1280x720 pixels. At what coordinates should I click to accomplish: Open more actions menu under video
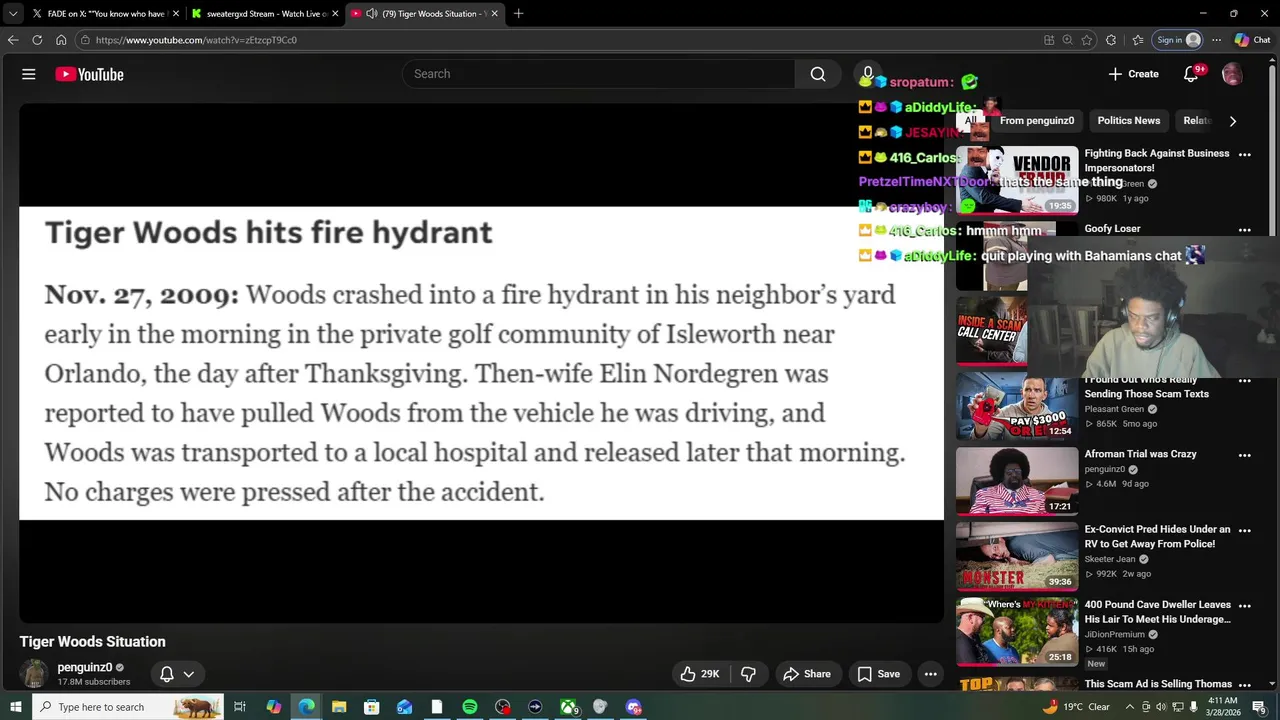[930, 674]
